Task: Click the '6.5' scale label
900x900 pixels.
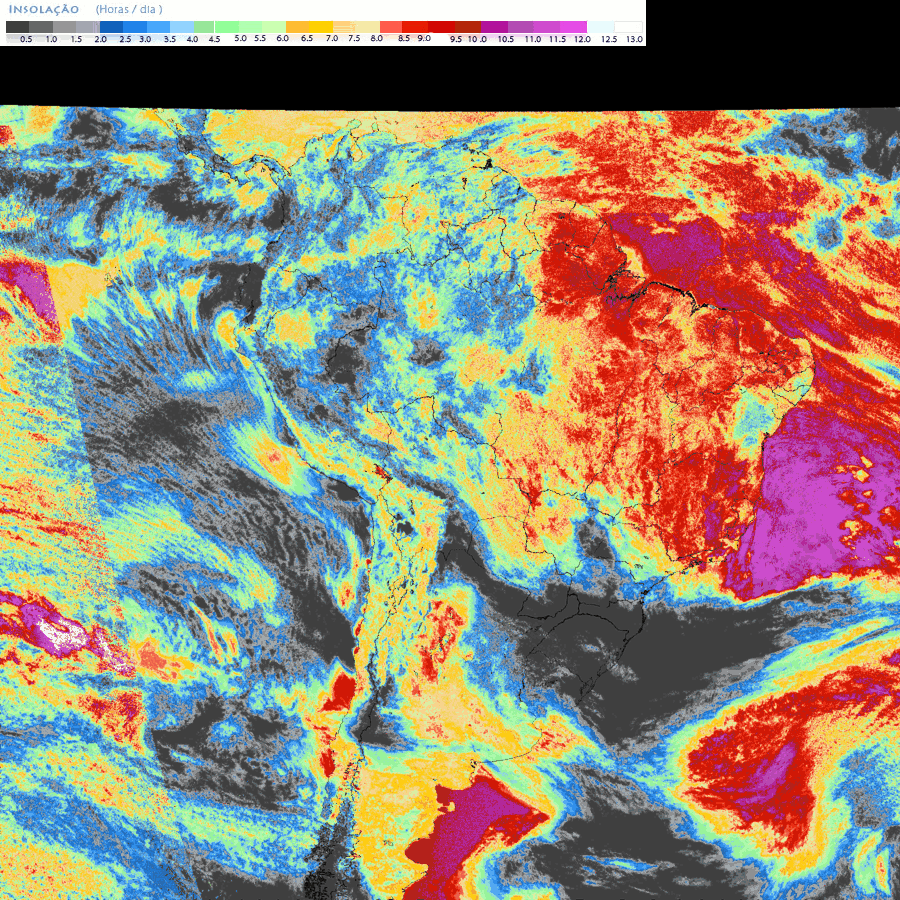Action: pos(307,38)
